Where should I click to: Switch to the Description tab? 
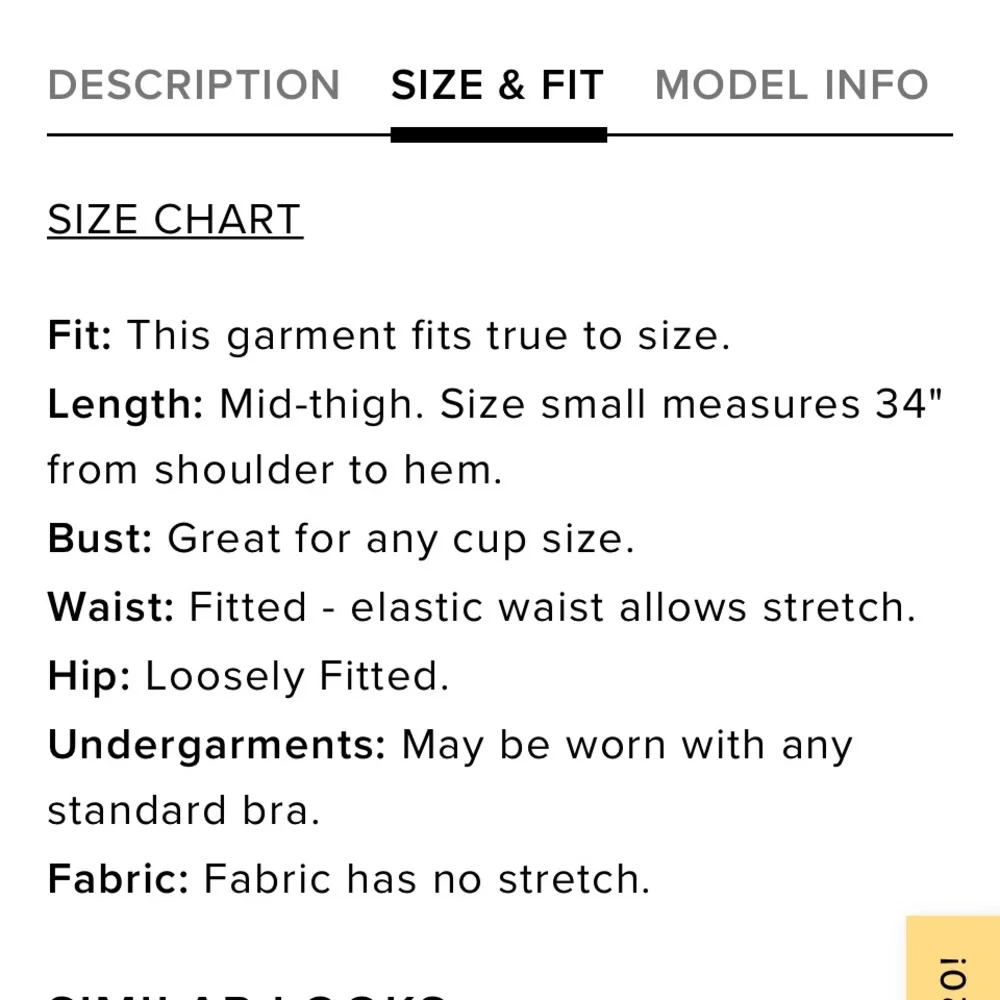194,85
